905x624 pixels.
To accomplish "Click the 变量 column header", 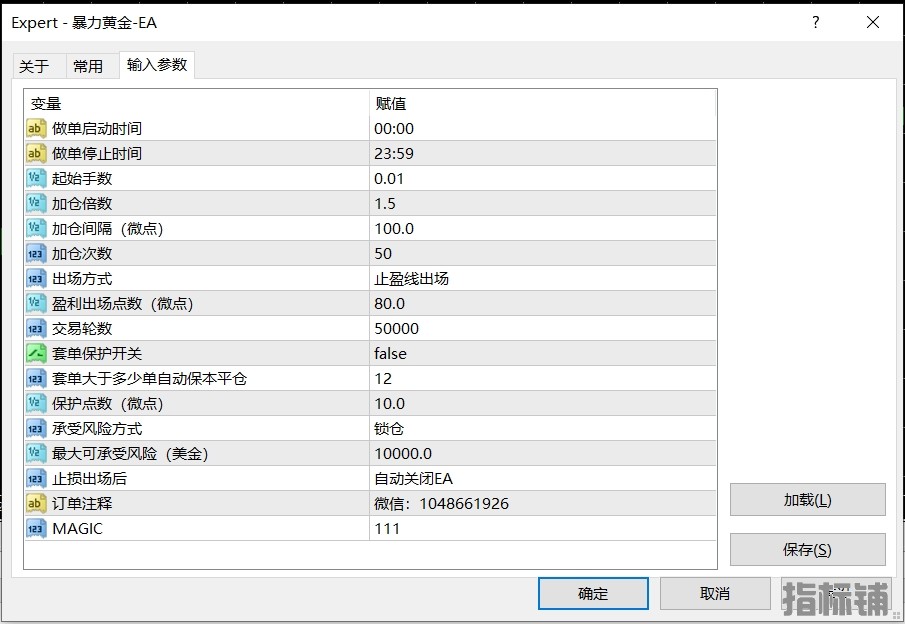I will pyautogui.click(x=196, y=104).
